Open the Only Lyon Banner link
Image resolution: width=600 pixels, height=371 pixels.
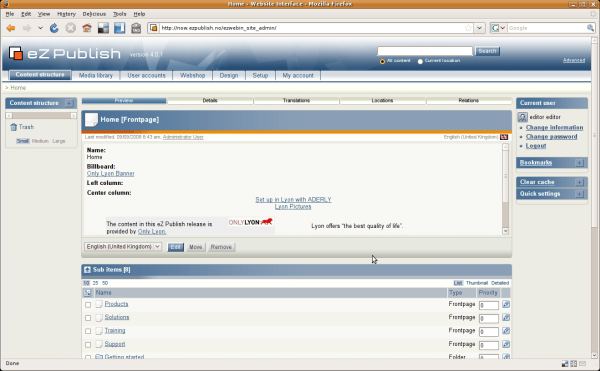111,174
